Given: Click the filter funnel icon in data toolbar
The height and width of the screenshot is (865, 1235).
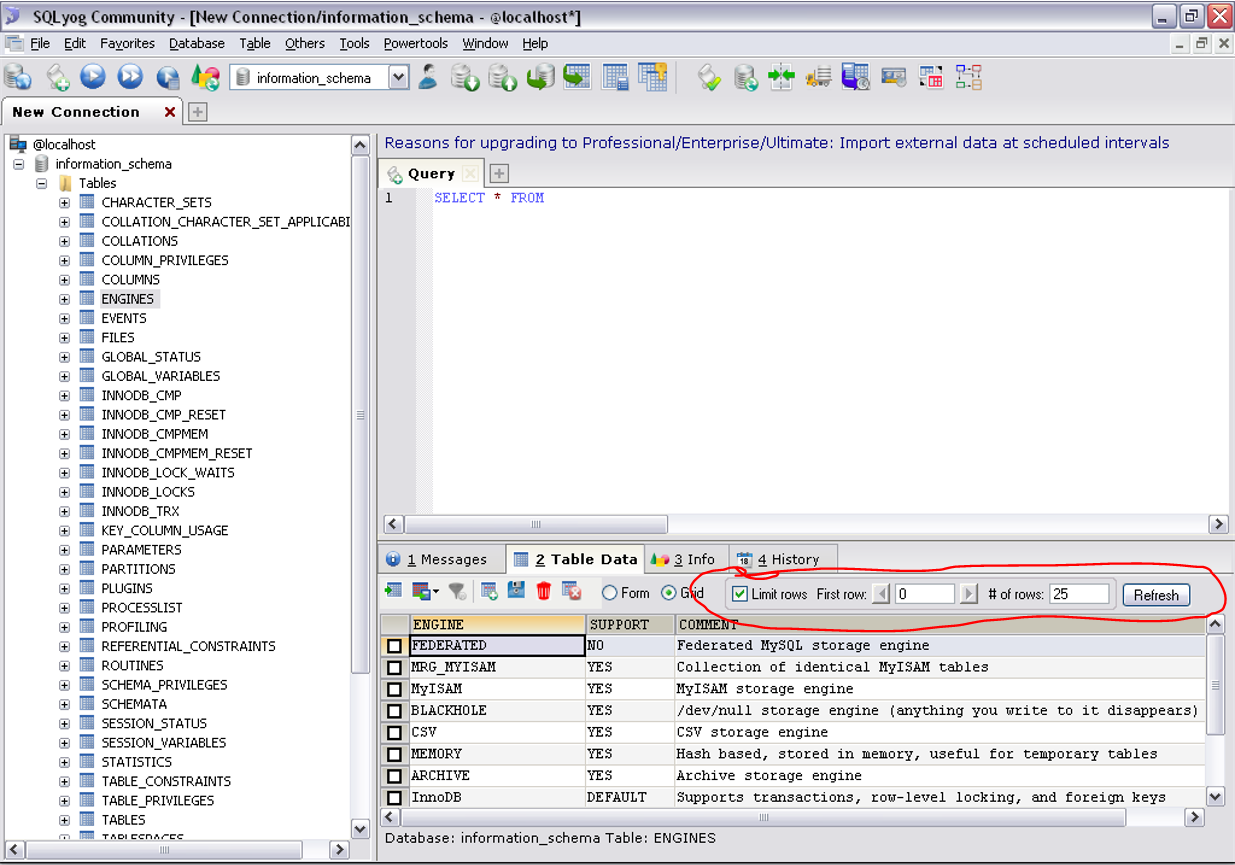Looking at the screenshot, I should [x=457, y=592].
